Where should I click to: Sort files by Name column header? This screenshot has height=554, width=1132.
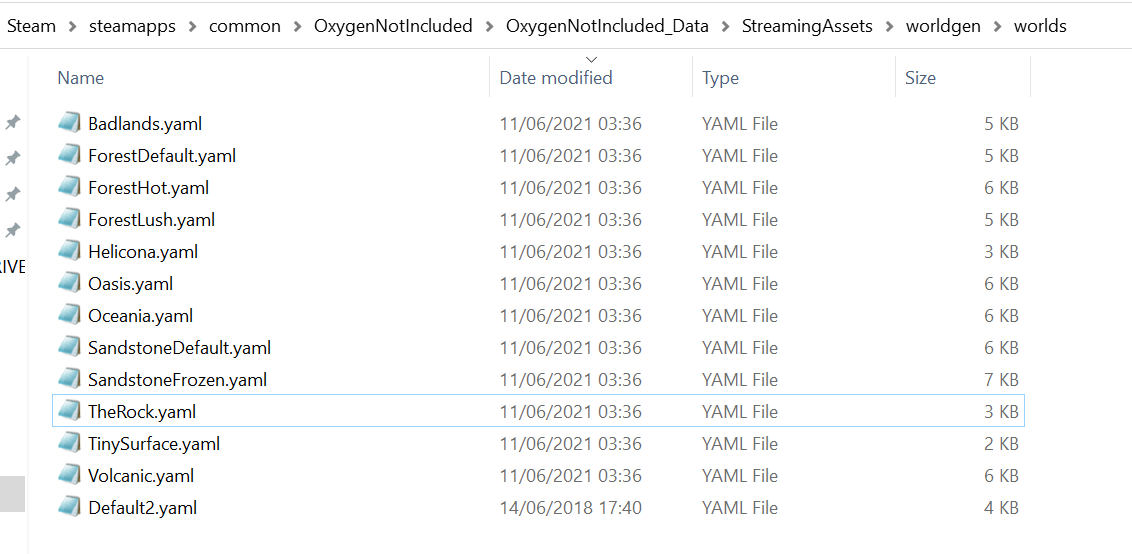point(81,77)
